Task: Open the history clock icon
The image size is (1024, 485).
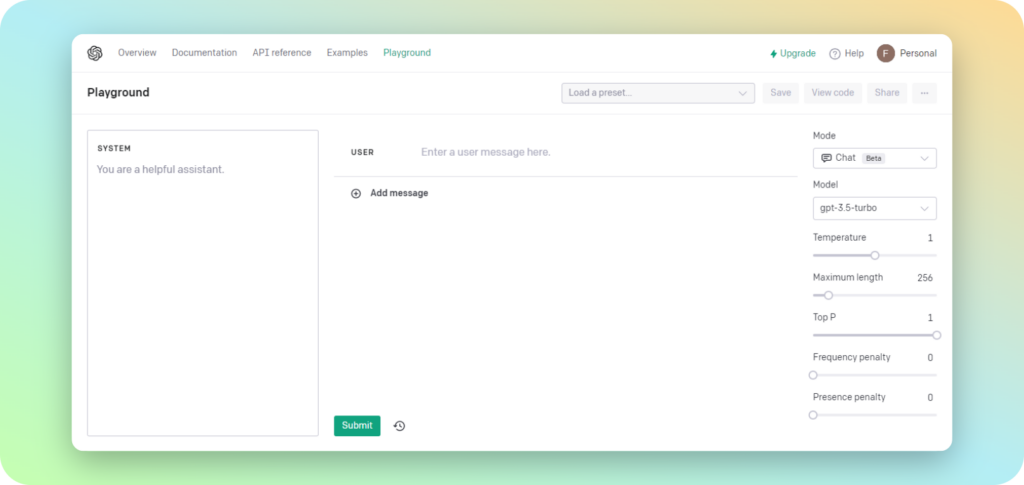Action: click(399, 426)
